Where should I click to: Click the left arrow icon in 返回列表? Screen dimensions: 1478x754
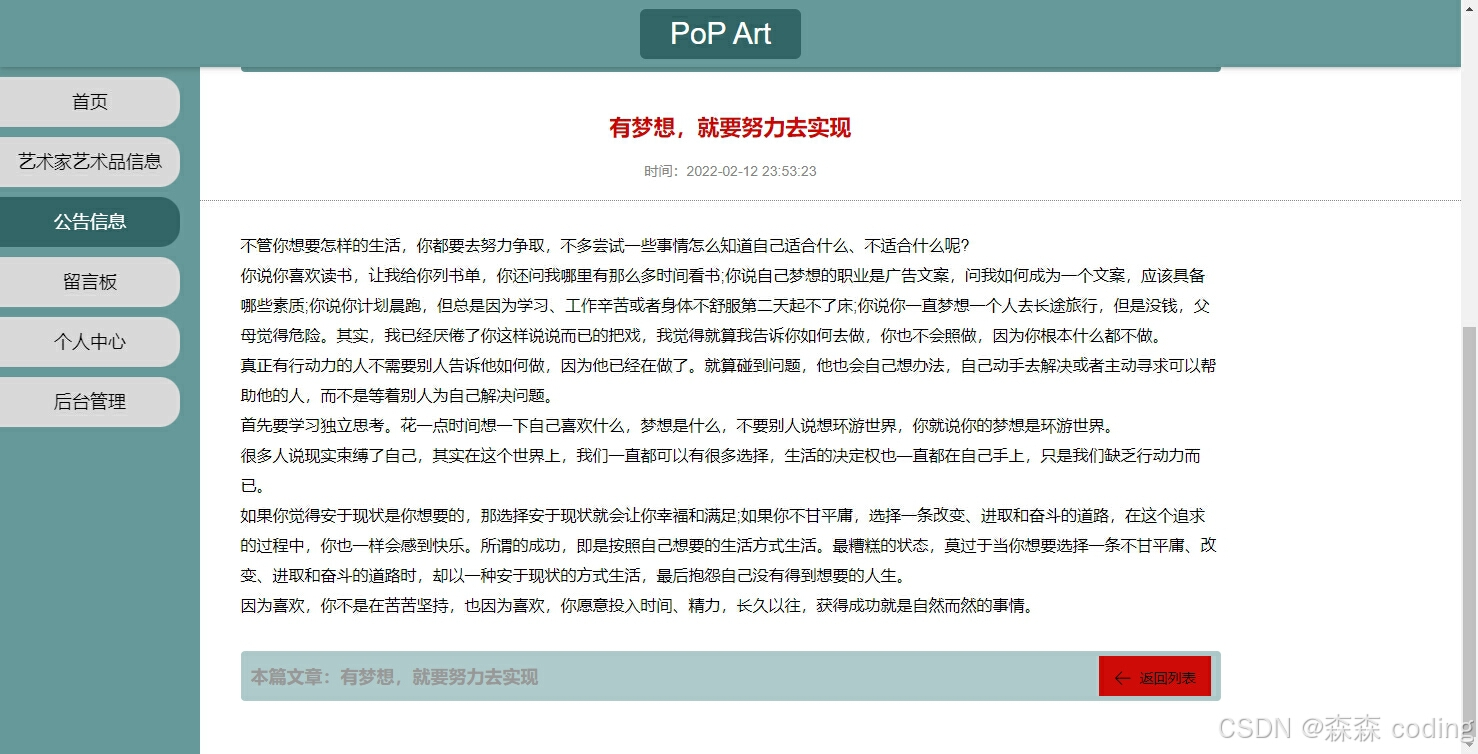click(x=1122, y=678)
